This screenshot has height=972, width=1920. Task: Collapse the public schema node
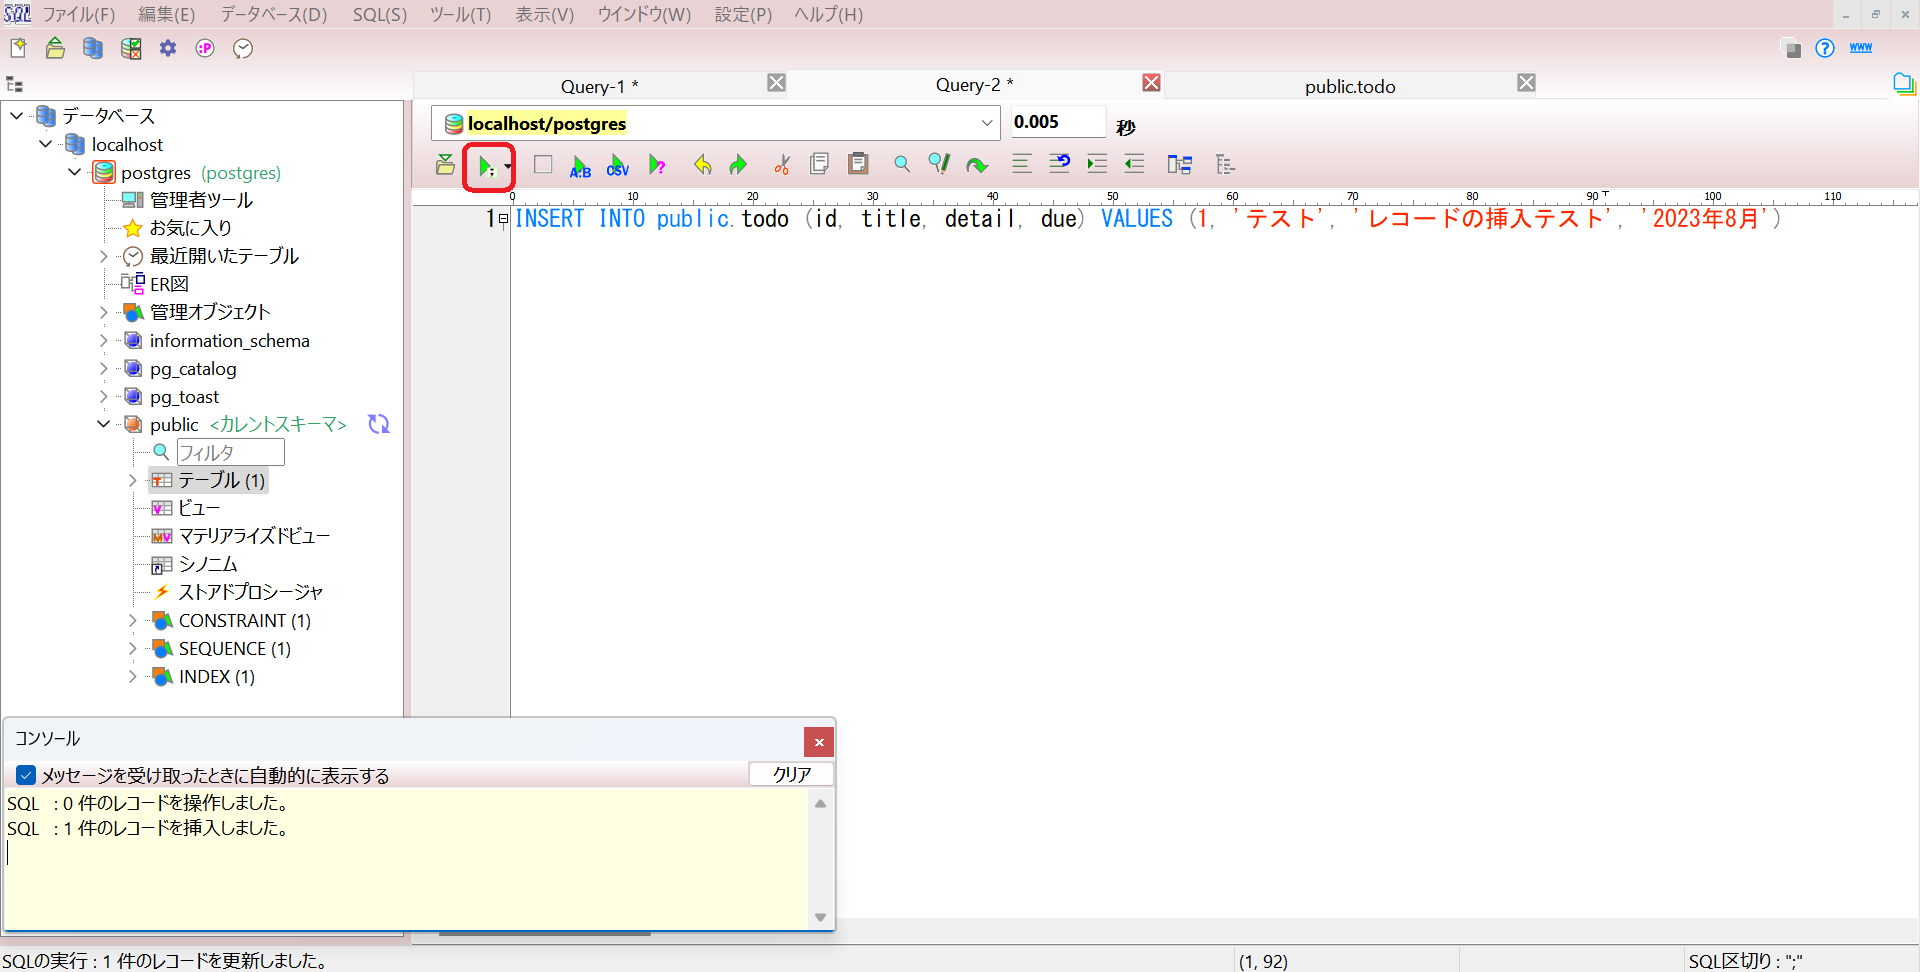pos(102,424)
